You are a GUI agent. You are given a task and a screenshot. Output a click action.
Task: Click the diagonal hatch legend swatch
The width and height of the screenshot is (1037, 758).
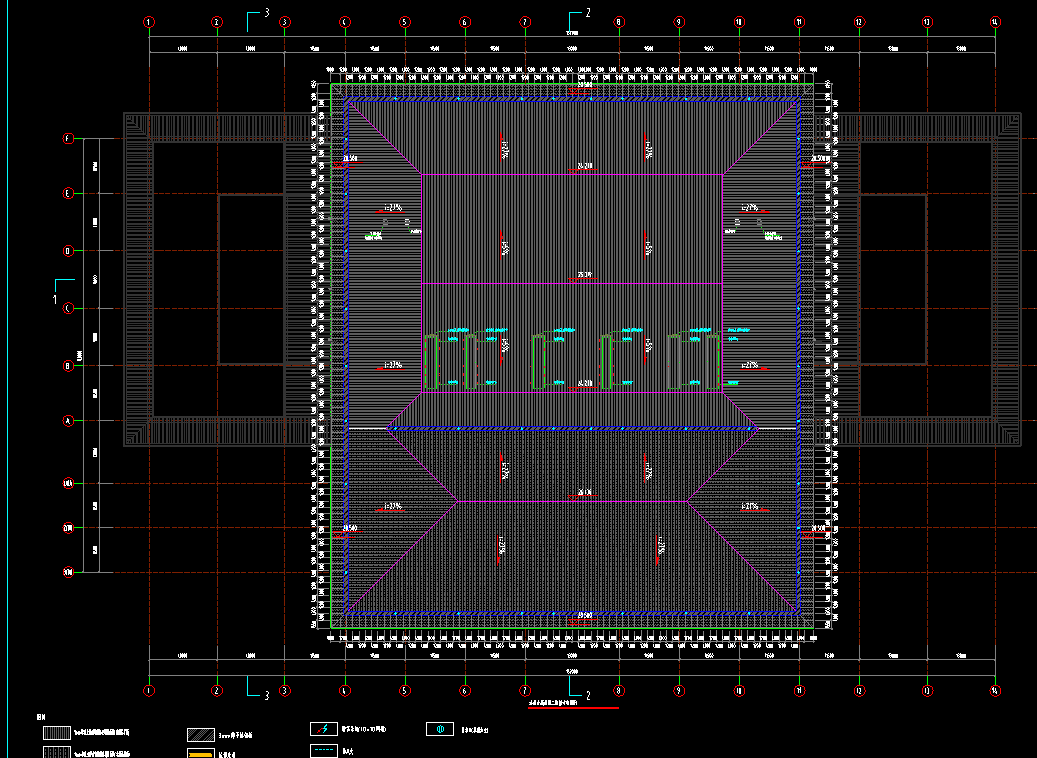click(202, 736)
